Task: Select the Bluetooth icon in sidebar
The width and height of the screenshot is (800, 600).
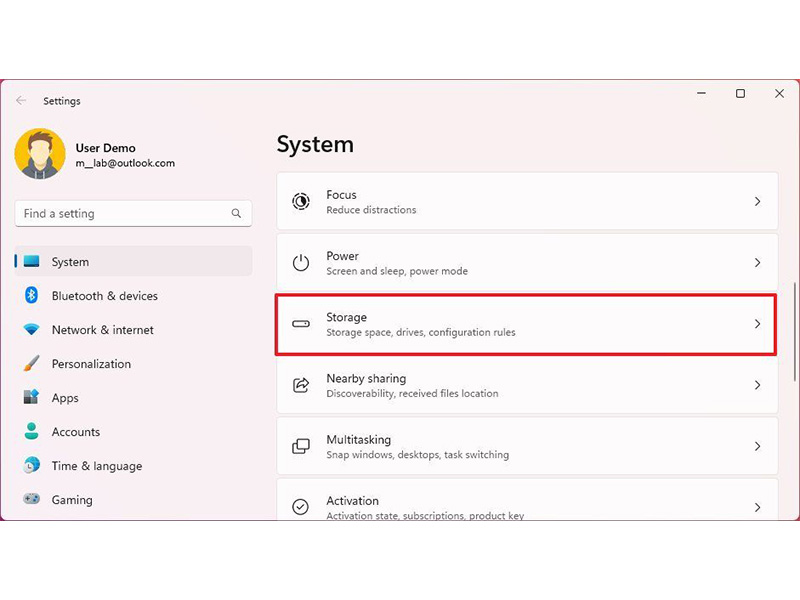Action: coord(32,295)
